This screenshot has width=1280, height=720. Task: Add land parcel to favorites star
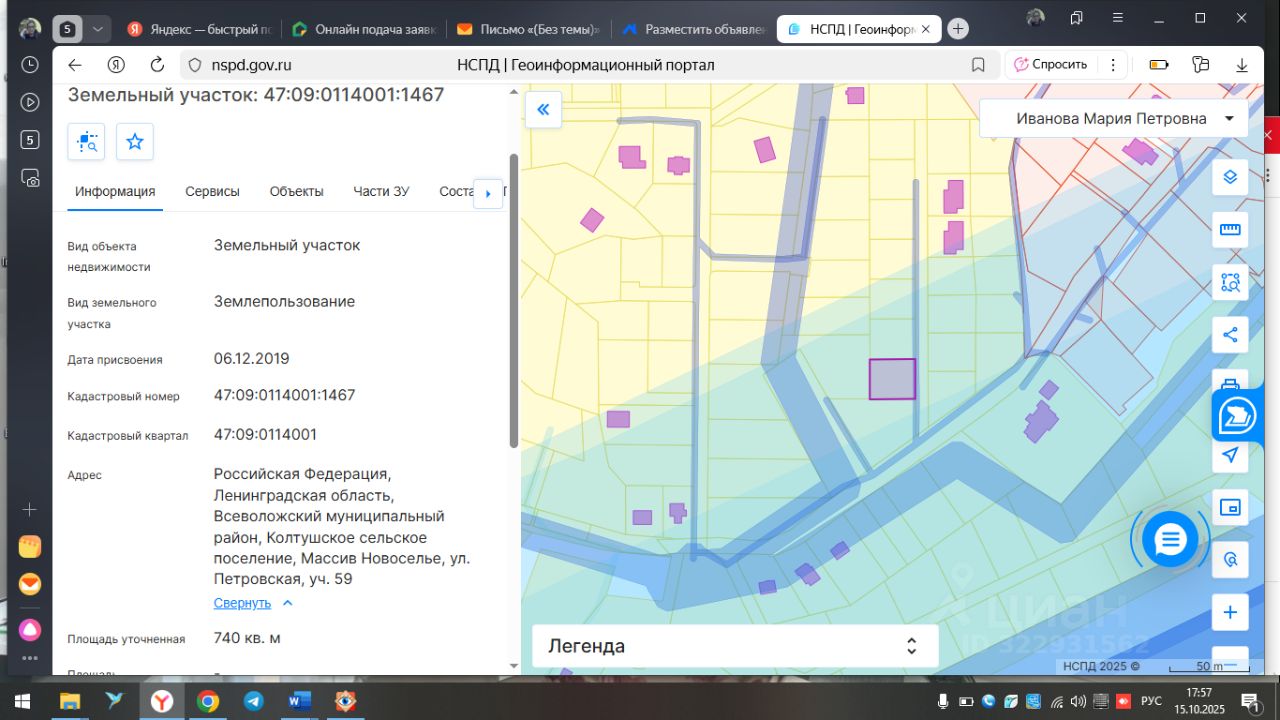pos(135,142)
